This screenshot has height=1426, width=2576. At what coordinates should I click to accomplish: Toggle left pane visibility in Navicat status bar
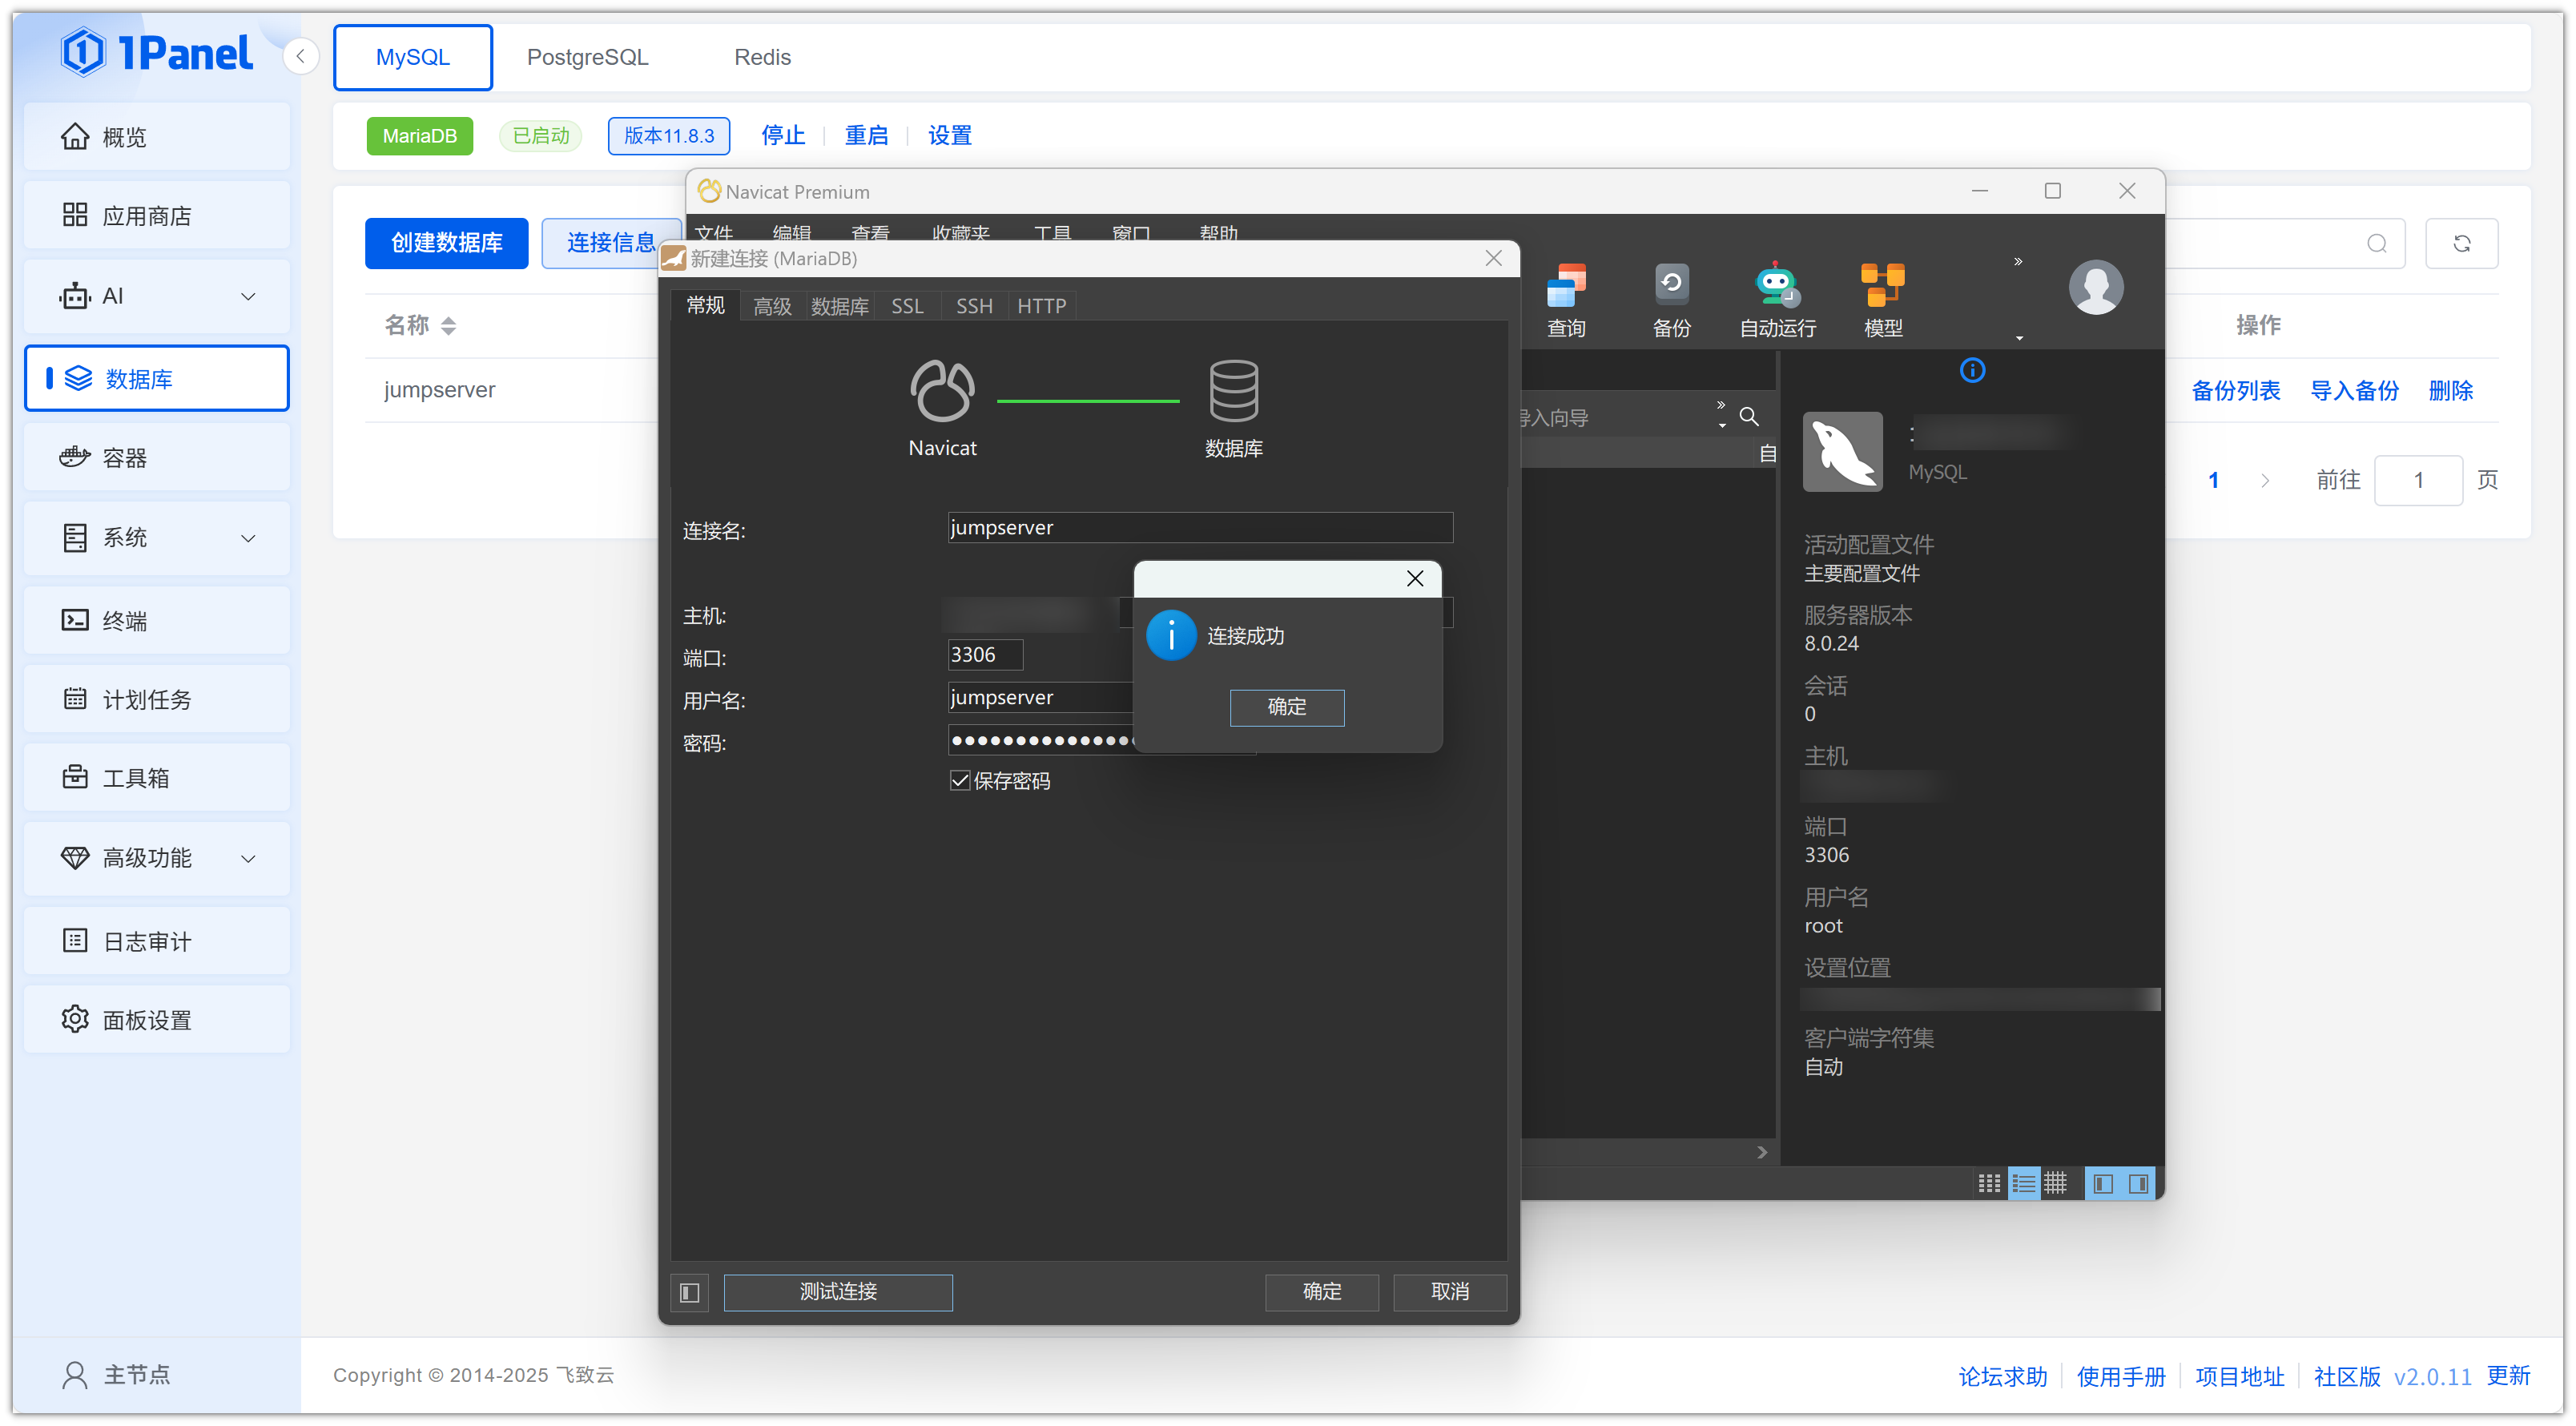coord(2103,1184)
